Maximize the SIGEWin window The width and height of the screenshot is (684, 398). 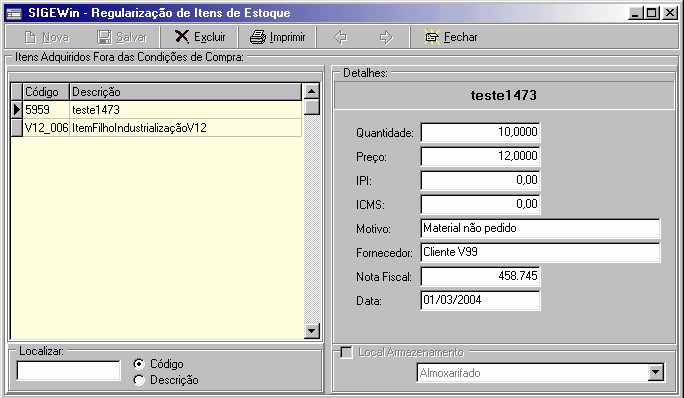(x=652, y=13)
